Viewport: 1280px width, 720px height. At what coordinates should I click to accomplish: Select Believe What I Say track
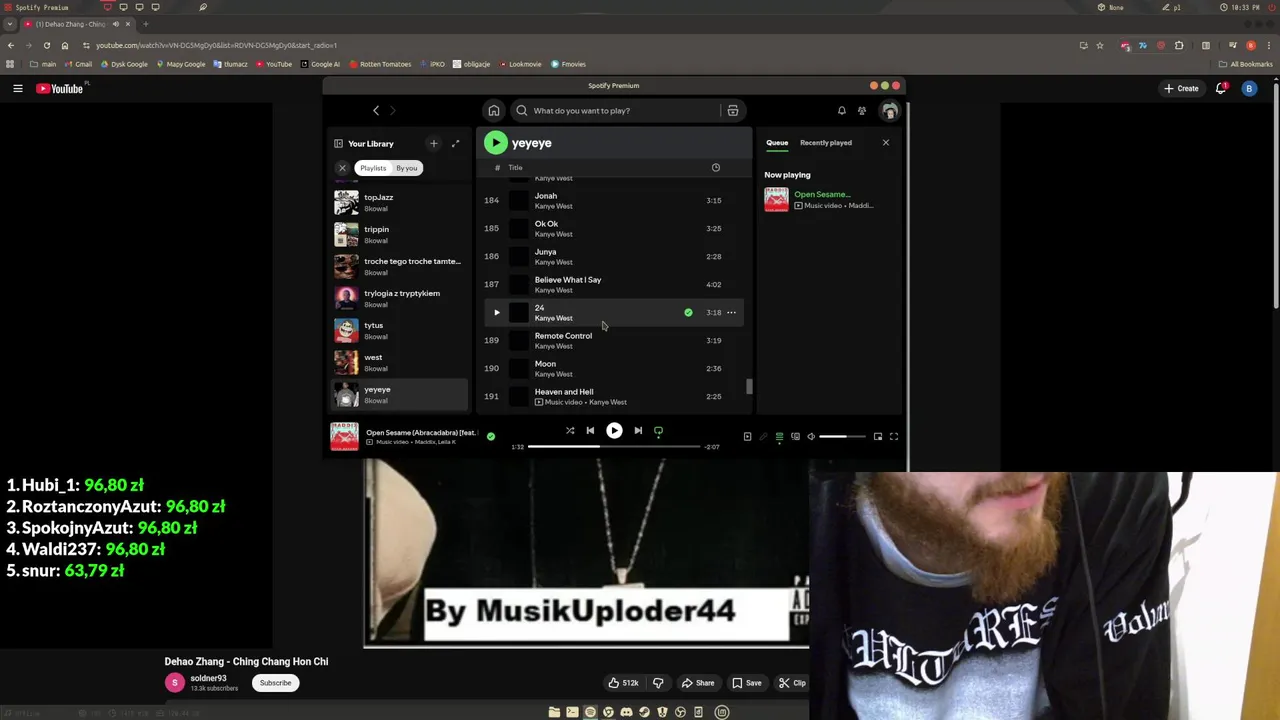pos(612,285)
